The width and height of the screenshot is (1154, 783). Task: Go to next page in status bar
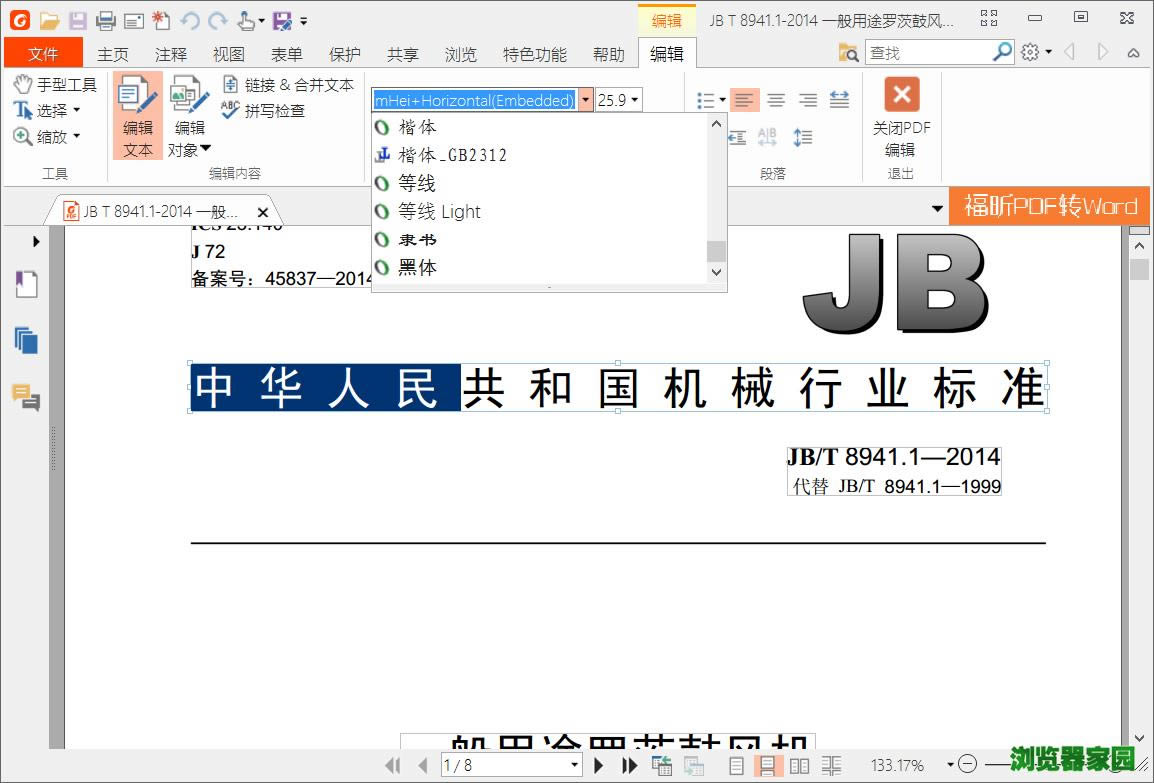(599, 765)
